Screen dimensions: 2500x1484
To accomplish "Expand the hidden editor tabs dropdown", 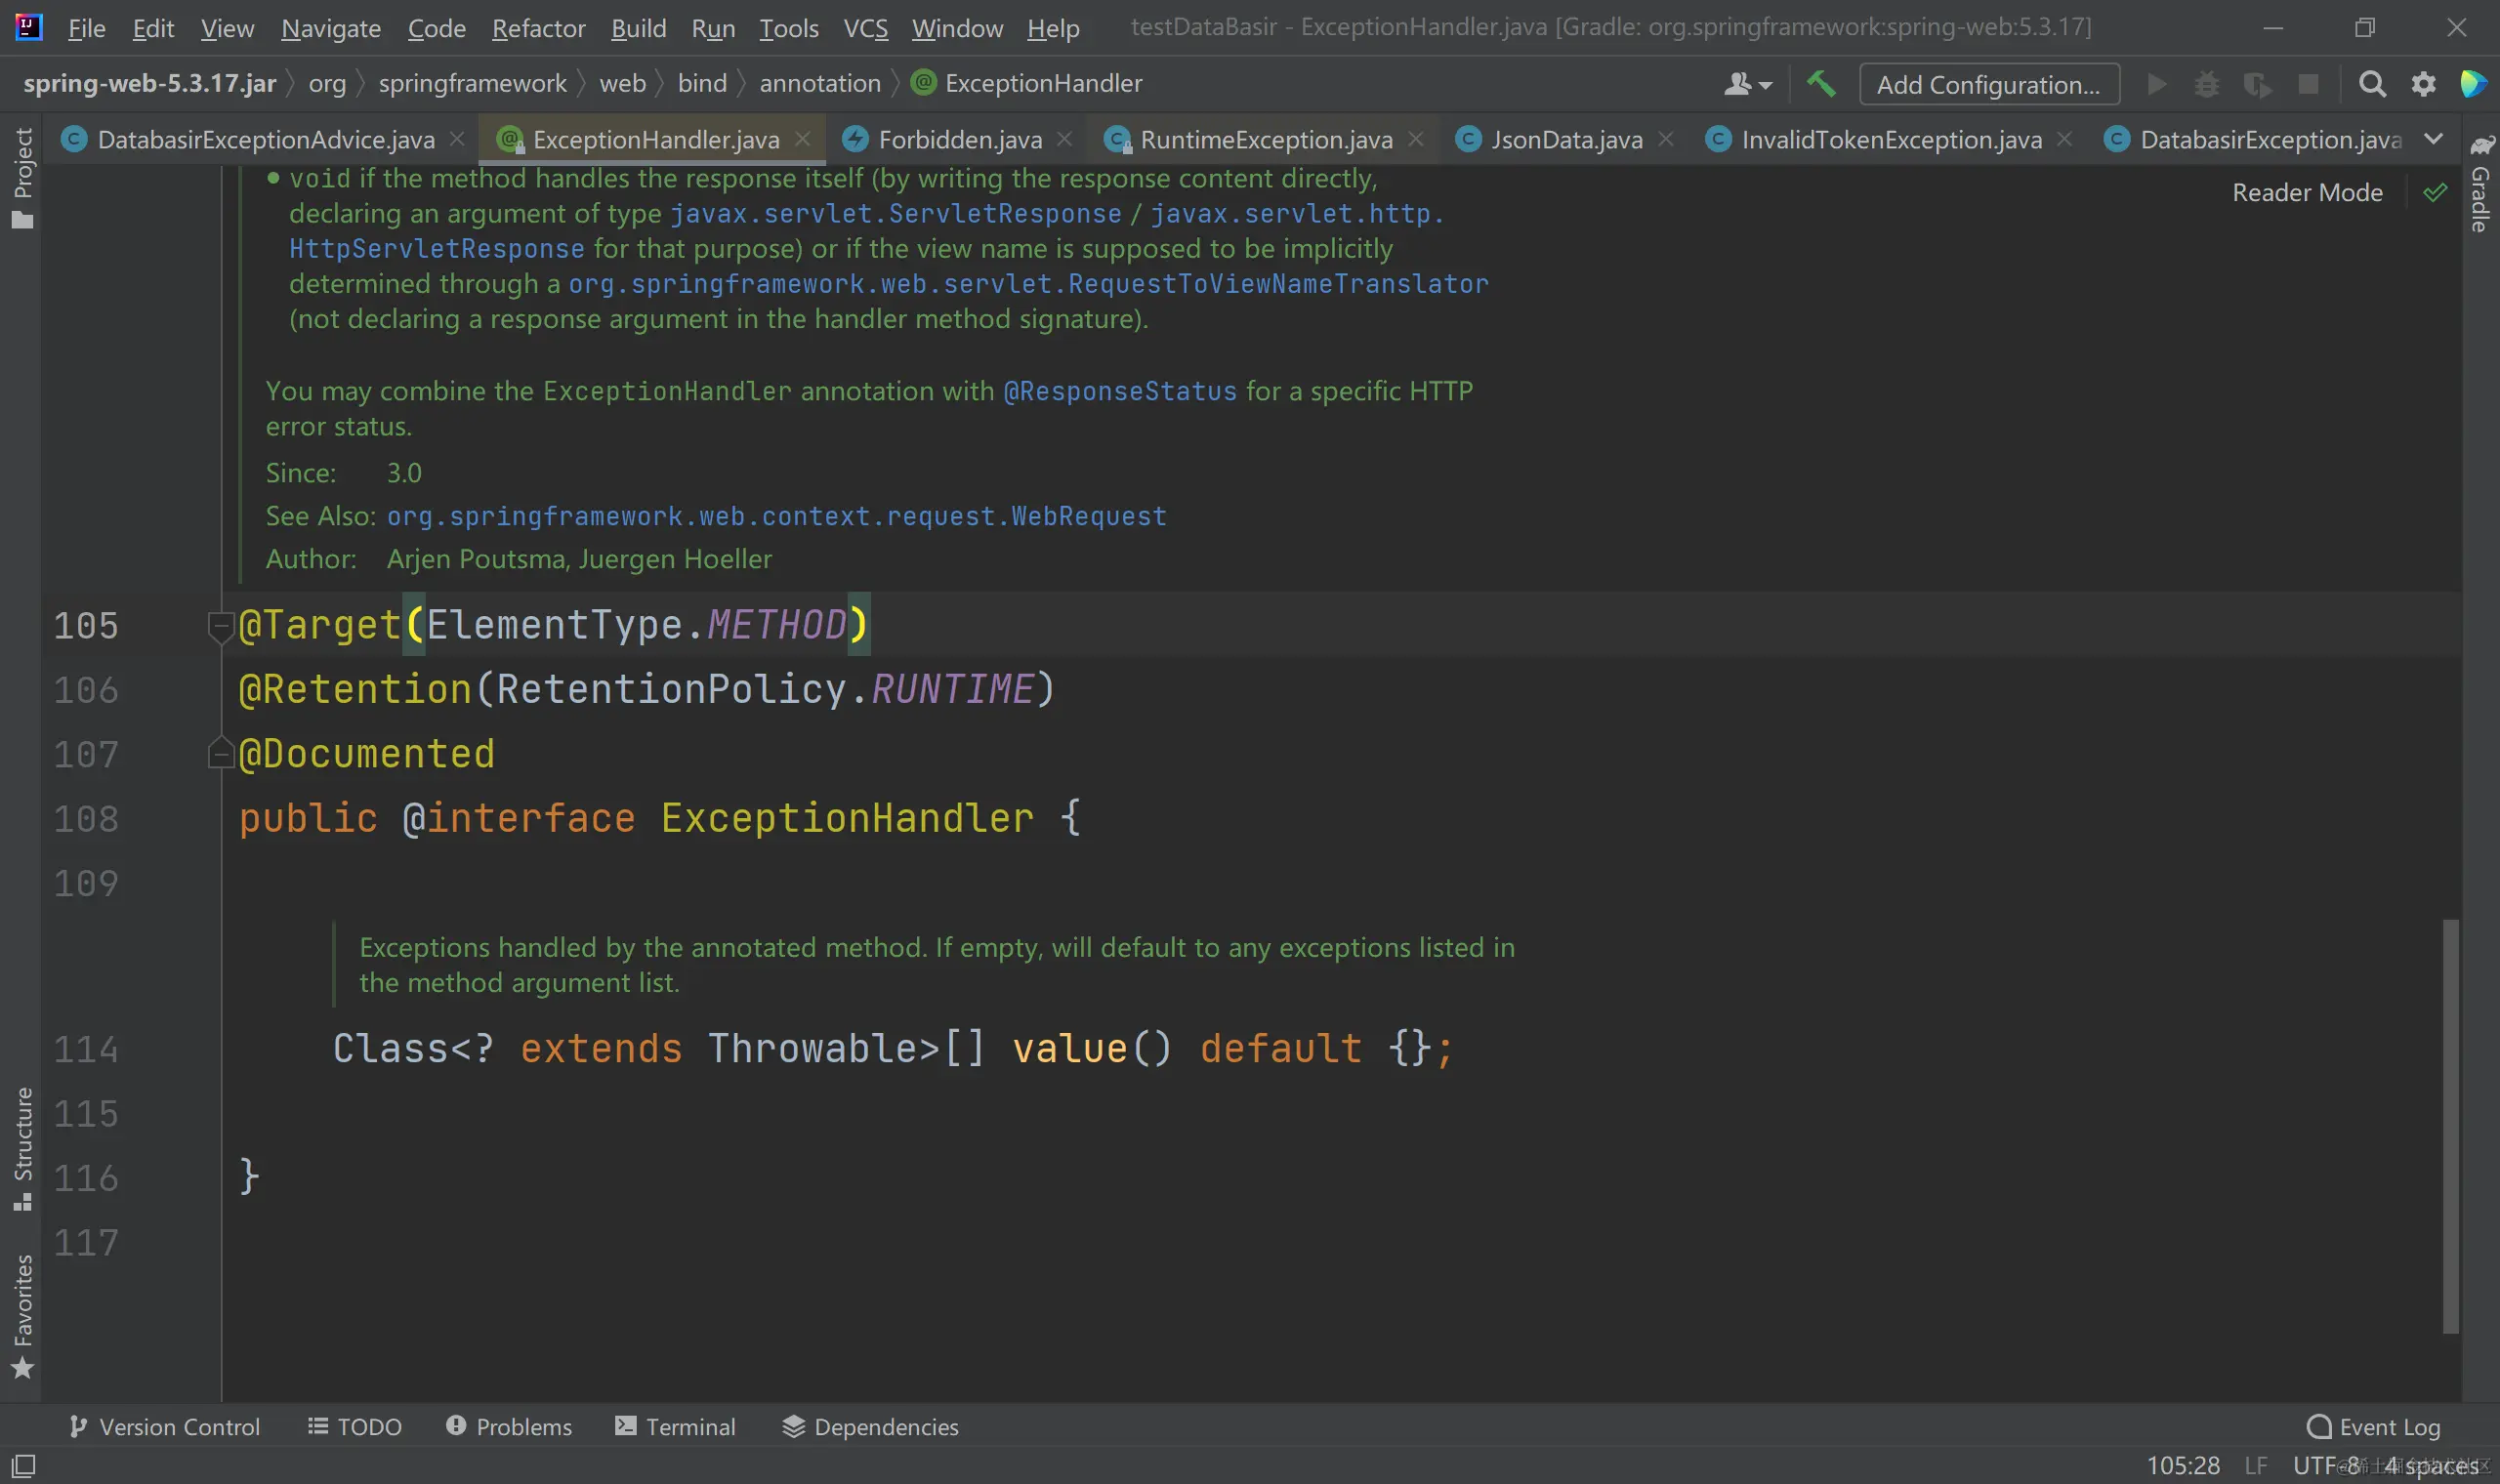I will pos(2434,139).
